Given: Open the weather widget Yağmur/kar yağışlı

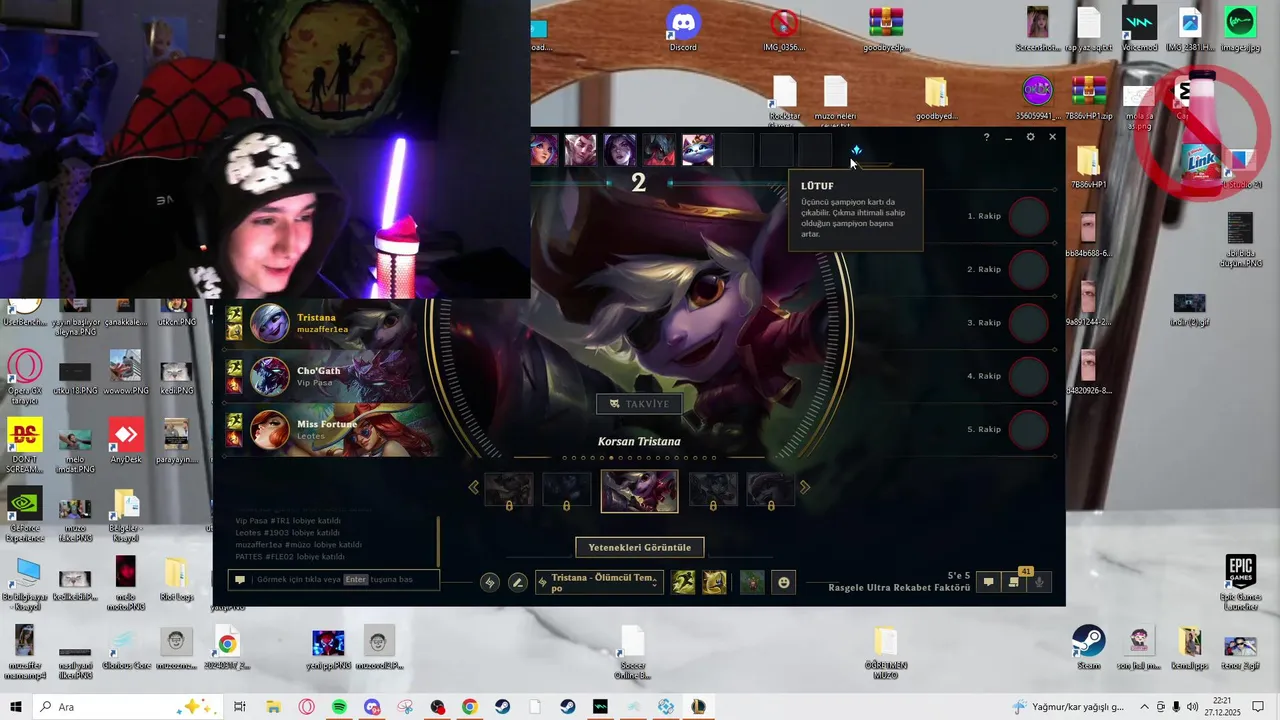Looking at the screenshot, I should pyautogui.click(x=1069, y=707).
